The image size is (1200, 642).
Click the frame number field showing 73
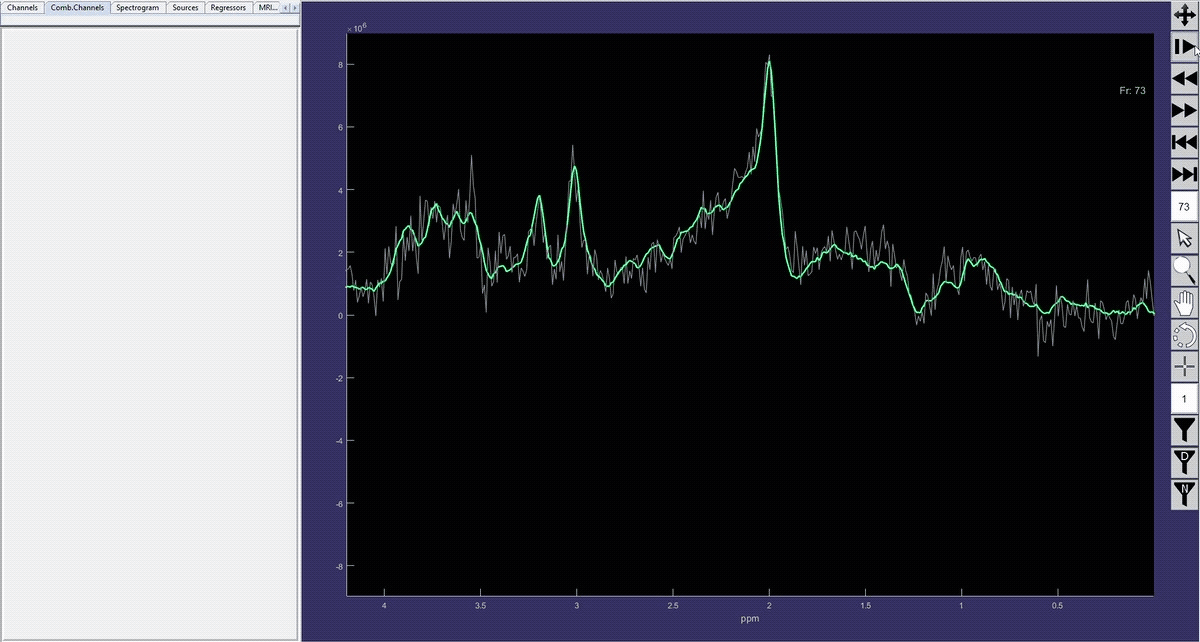coord(1184,207)
